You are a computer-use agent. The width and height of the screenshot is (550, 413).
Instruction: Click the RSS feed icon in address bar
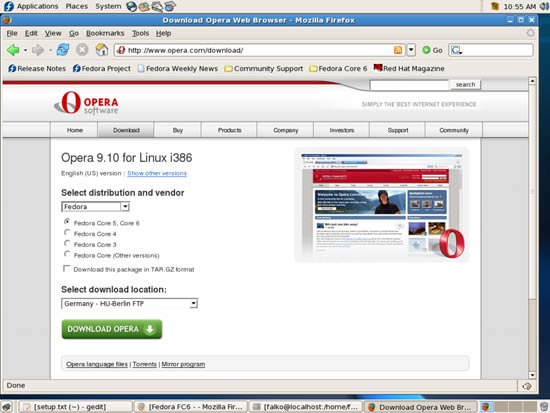(398, 50)
